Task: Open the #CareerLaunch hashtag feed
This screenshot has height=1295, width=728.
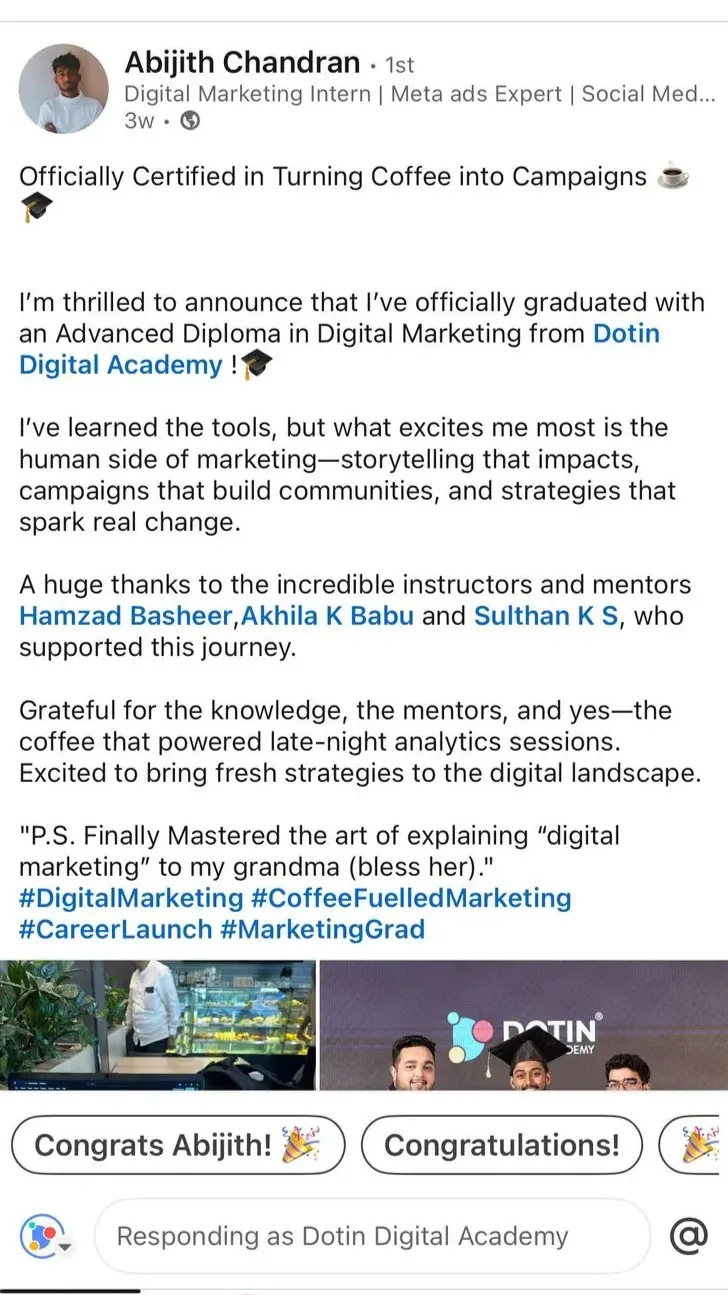Action: pos(116,929)
